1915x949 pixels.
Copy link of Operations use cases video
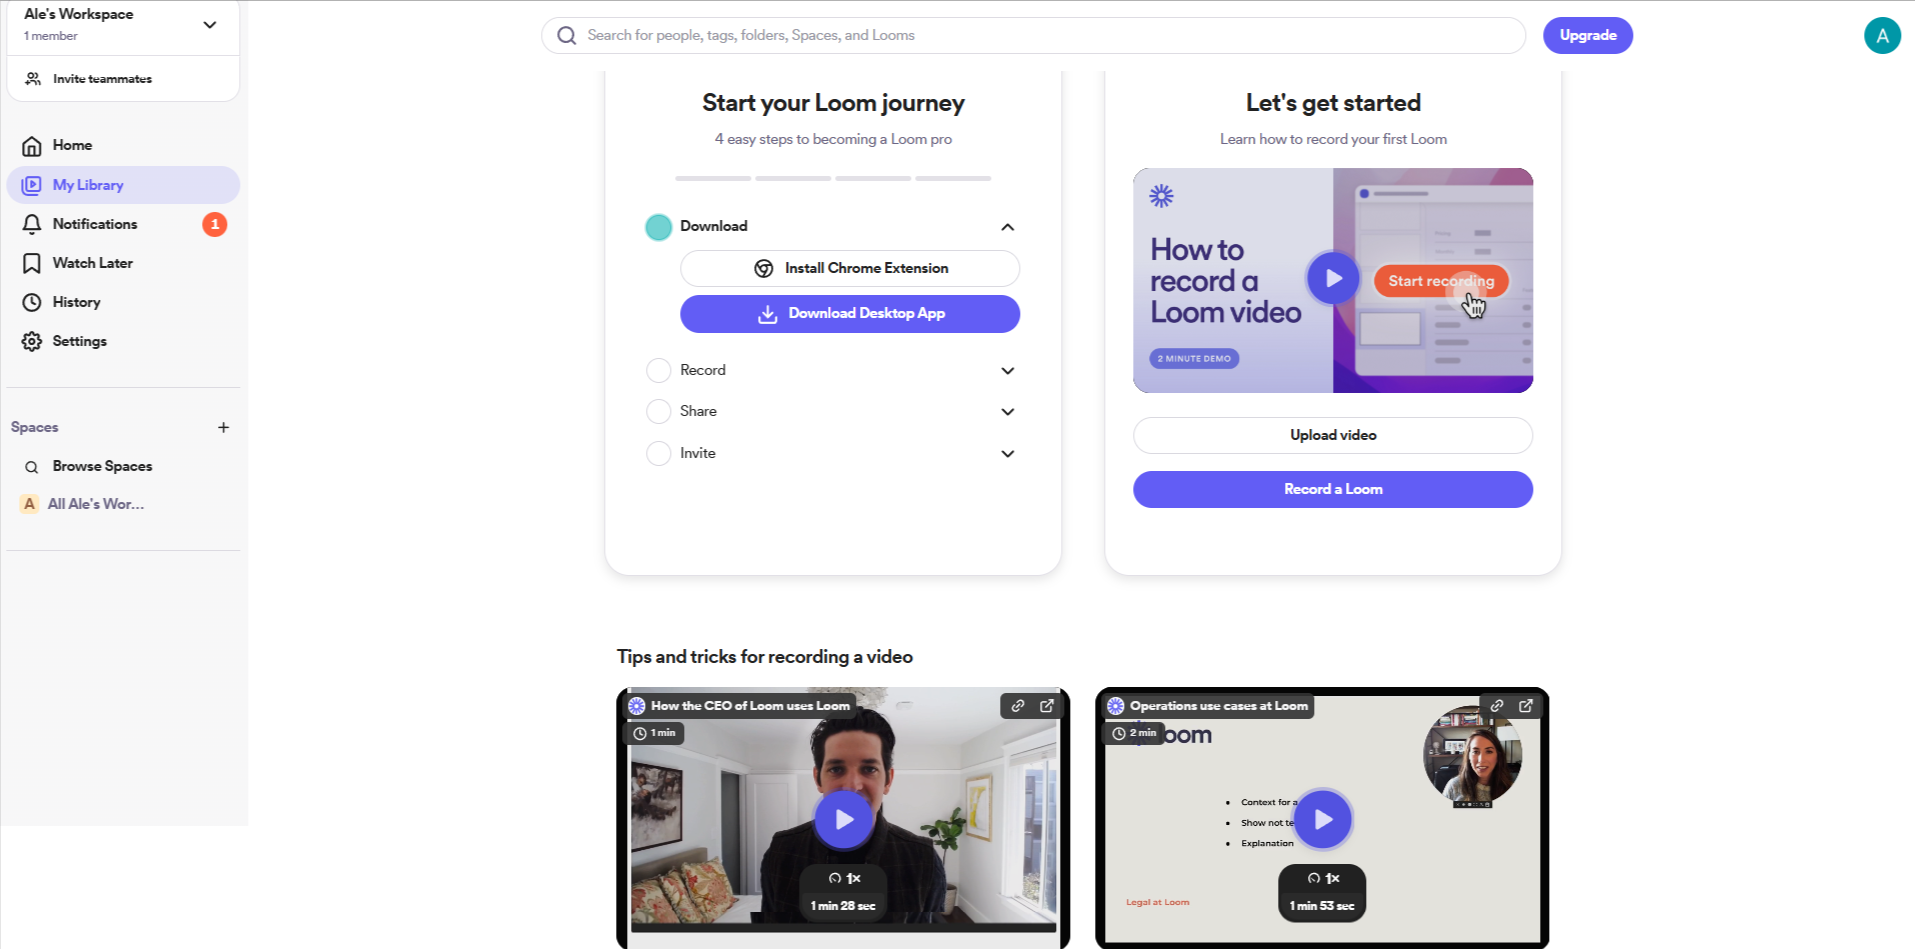point(1497,706)
